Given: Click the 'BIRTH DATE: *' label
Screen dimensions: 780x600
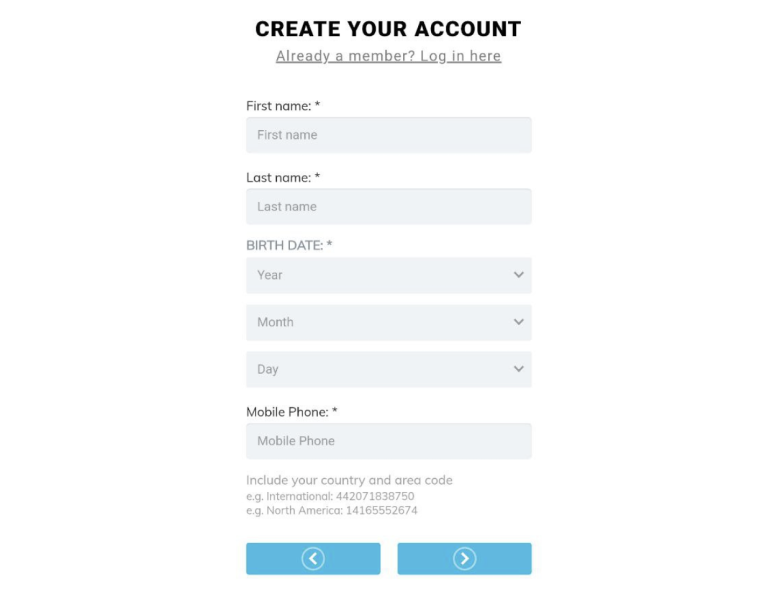Looking at the screenshot, I should coord(289,245).
